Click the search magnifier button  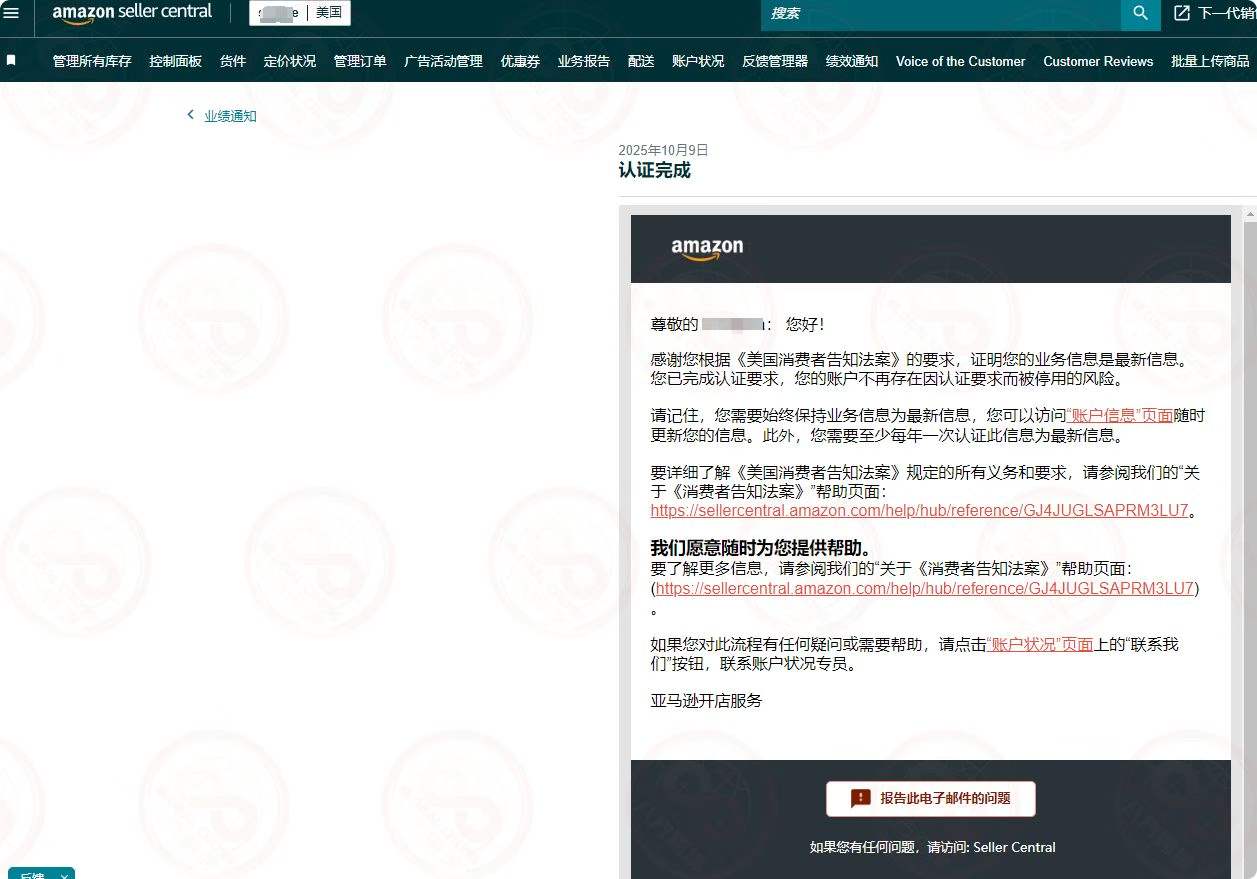tap(1140, 14)
